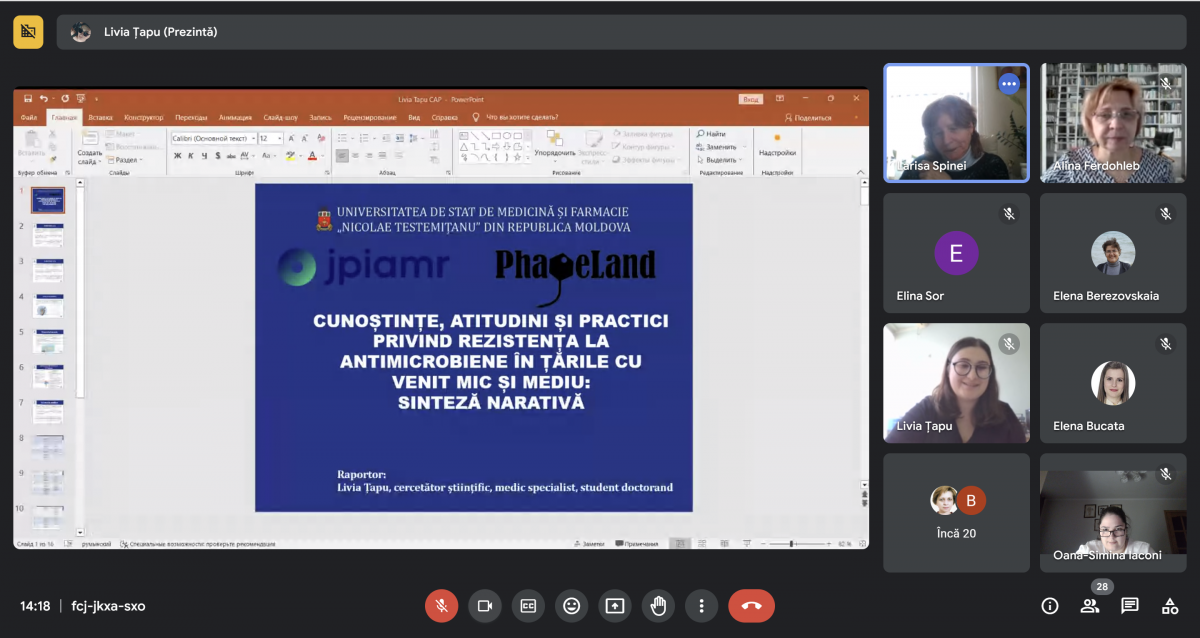Click the options dots on Larisa Spinei's tile
This screenshot has height=638, width=1200.
pos(1009,84)
